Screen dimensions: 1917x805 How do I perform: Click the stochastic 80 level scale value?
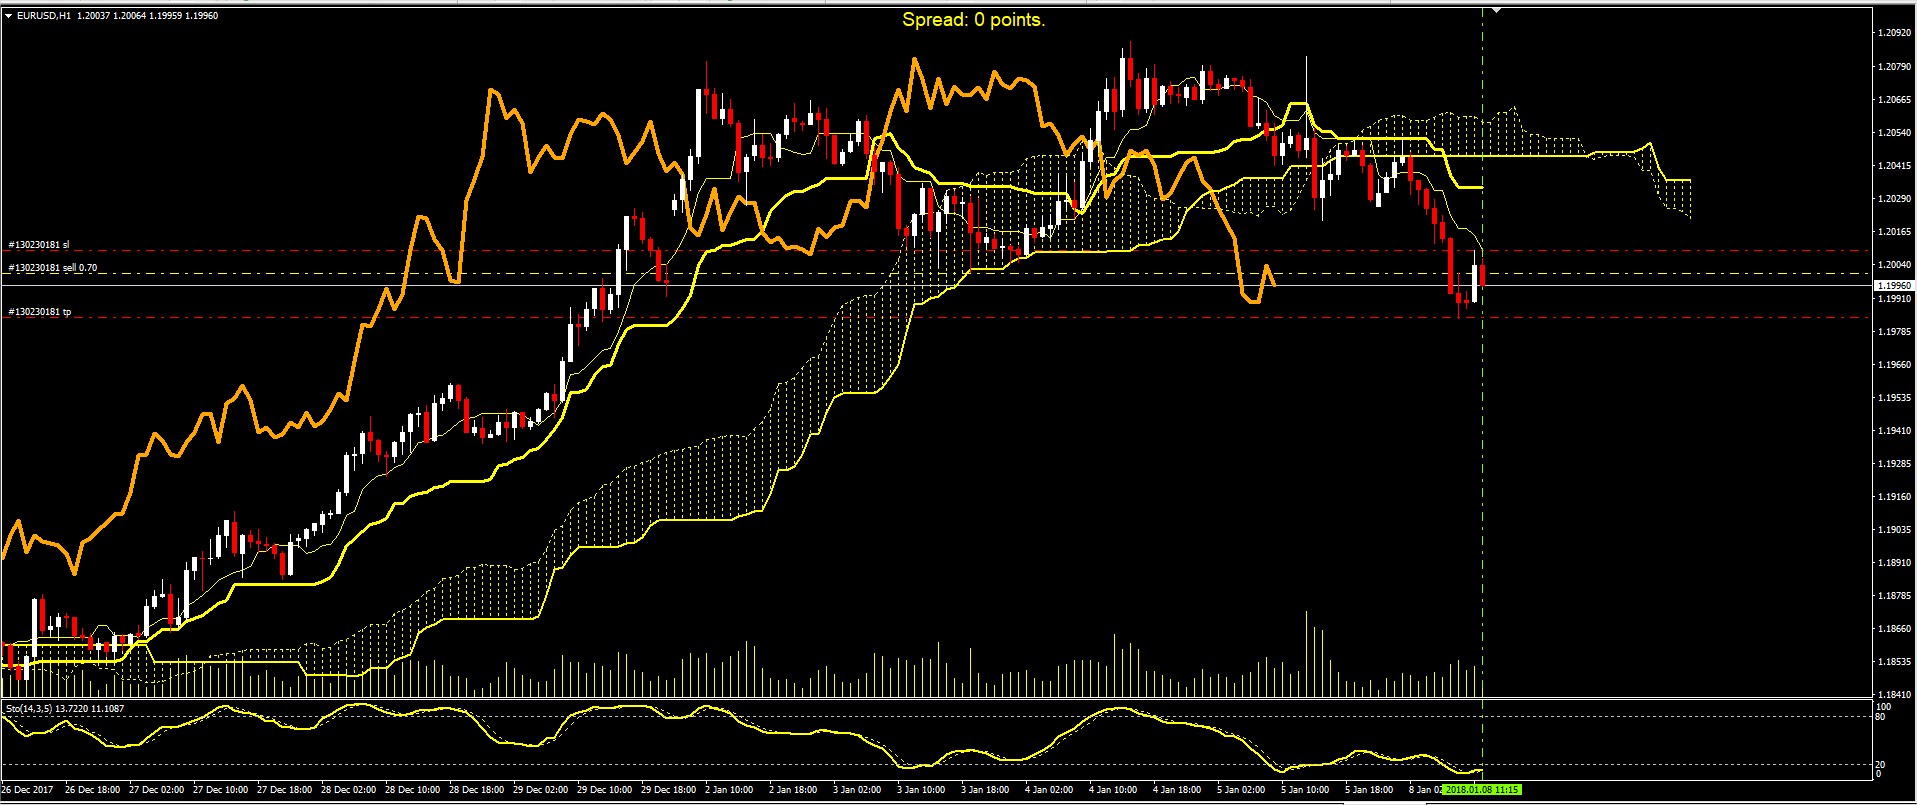click(1880, 717)
